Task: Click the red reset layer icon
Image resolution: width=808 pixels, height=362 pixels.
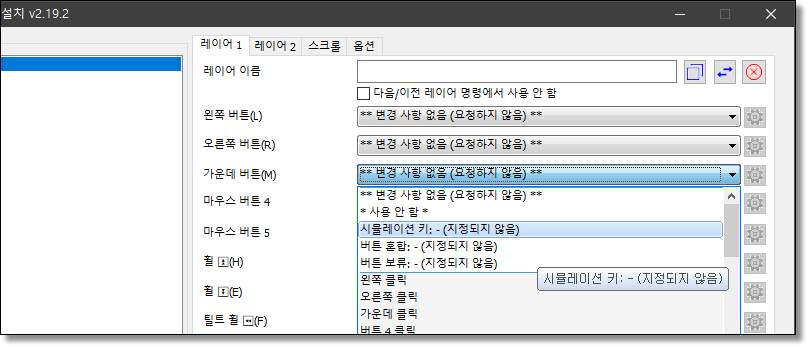Action: pos(754,72)
